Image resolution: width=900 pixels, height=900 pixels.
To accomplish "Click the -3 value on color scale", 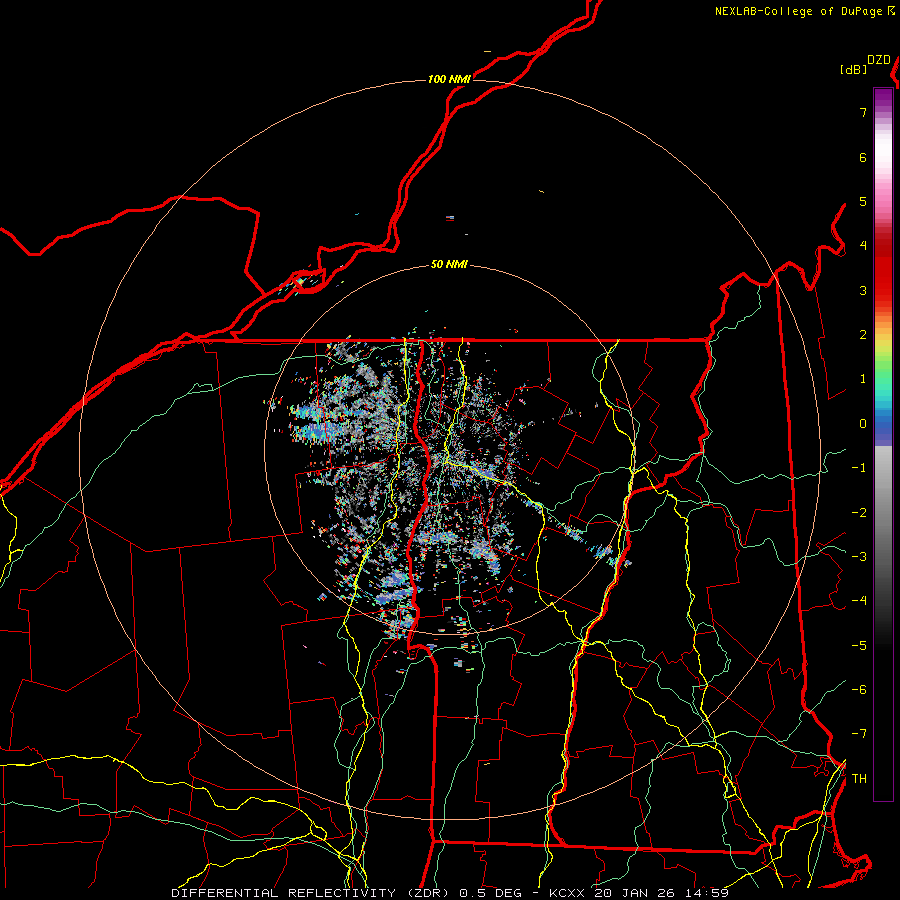I will coord(859,557).
